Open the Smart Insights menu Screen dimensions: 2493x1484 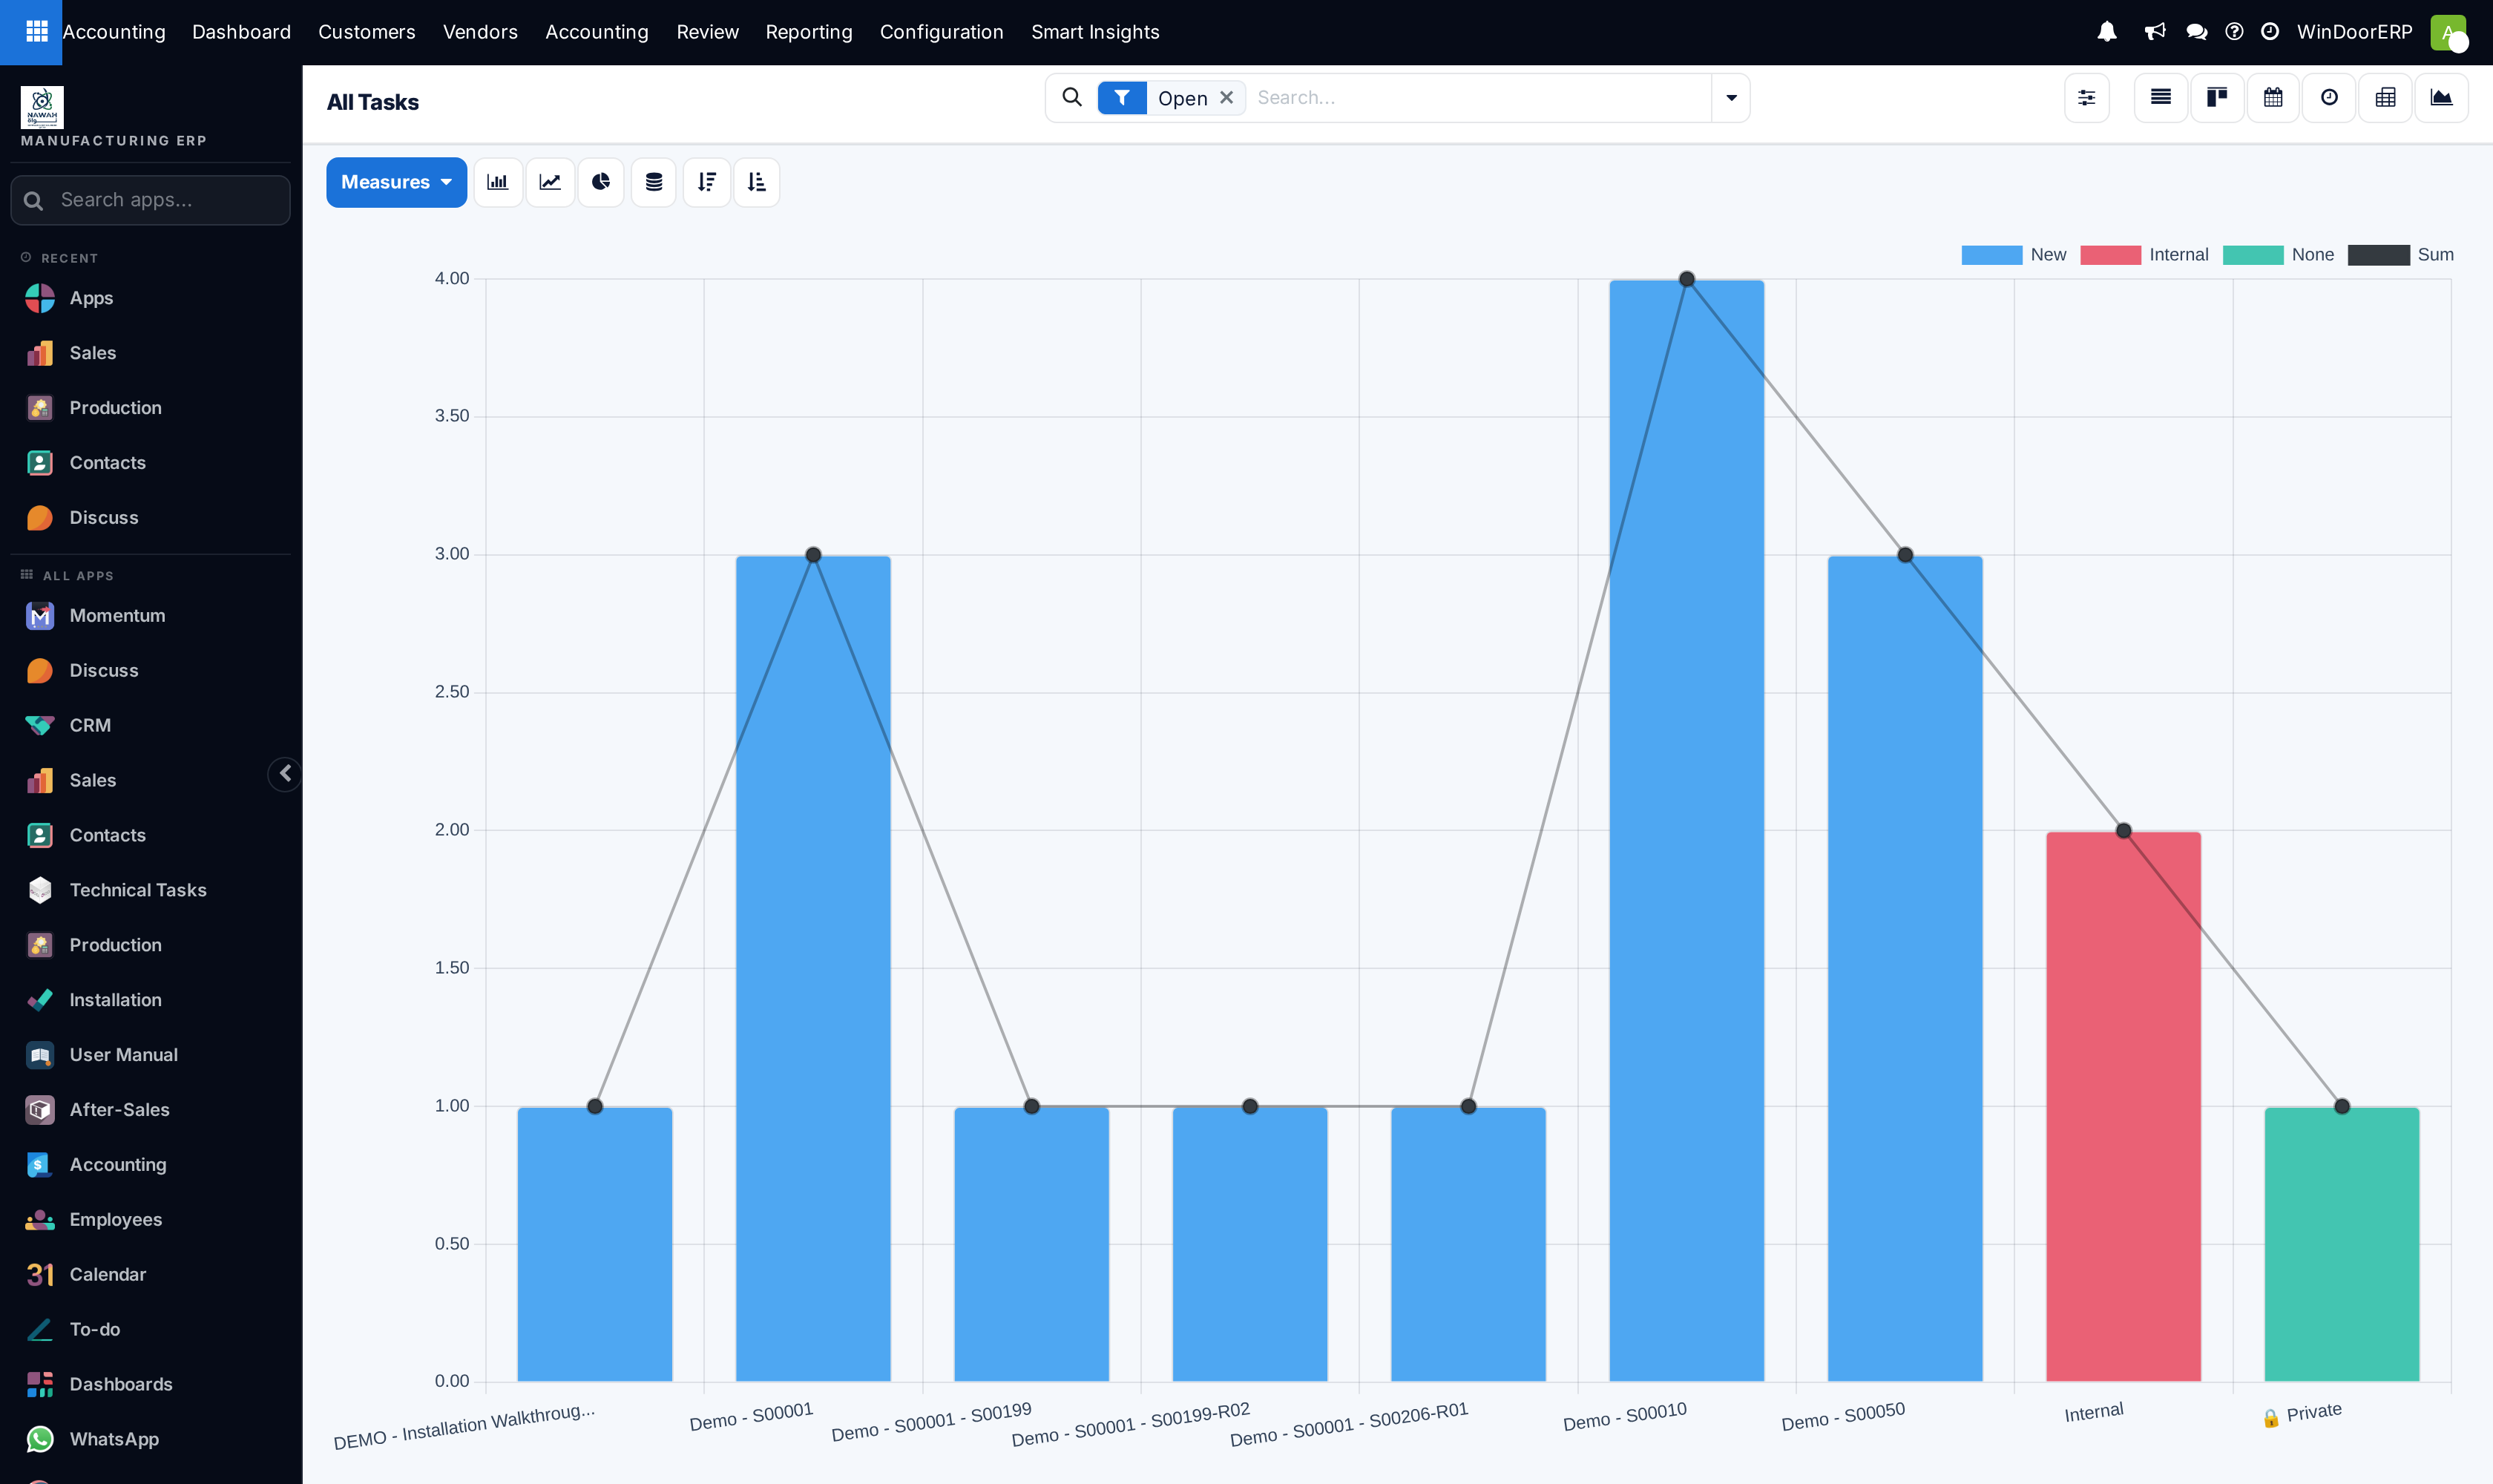[1095, 32]
